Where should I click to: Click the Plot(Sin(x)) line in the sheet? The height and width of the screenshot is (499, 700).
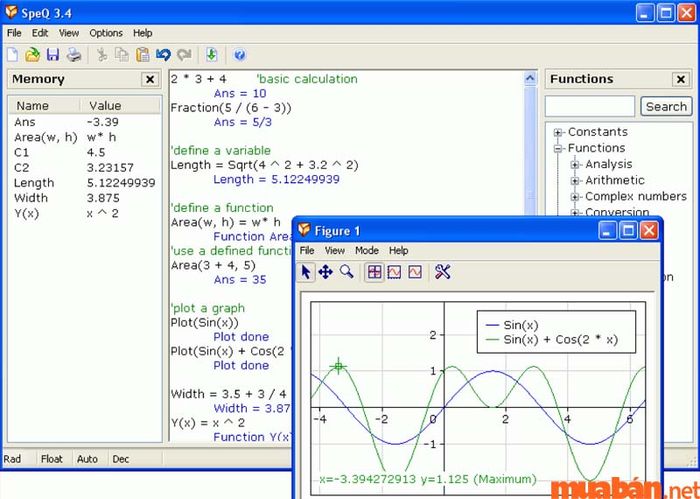204,322
